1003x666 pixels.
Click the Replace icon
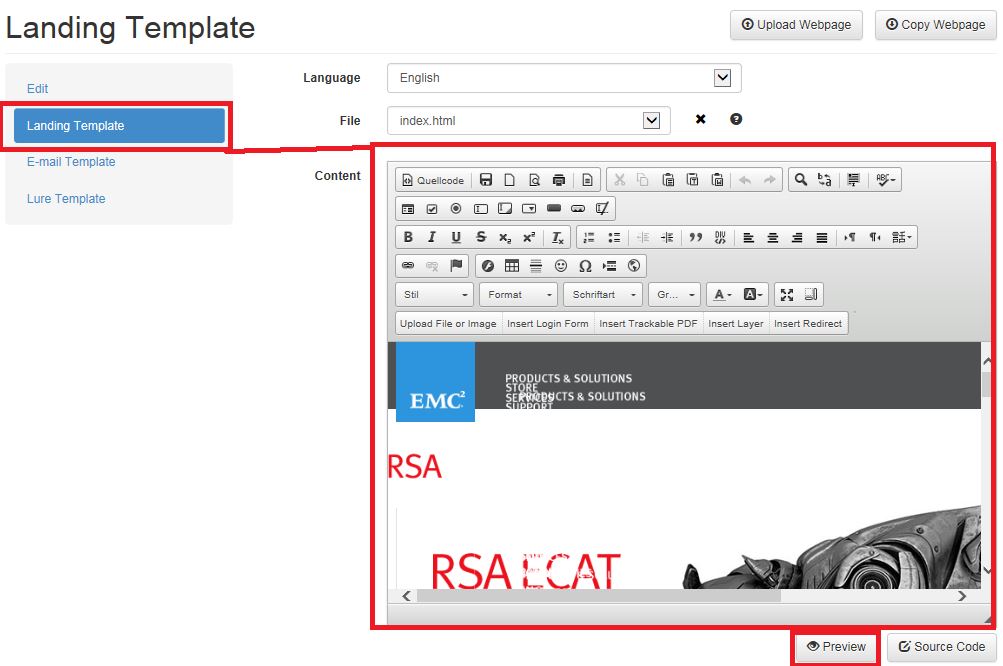coord(825,180)
